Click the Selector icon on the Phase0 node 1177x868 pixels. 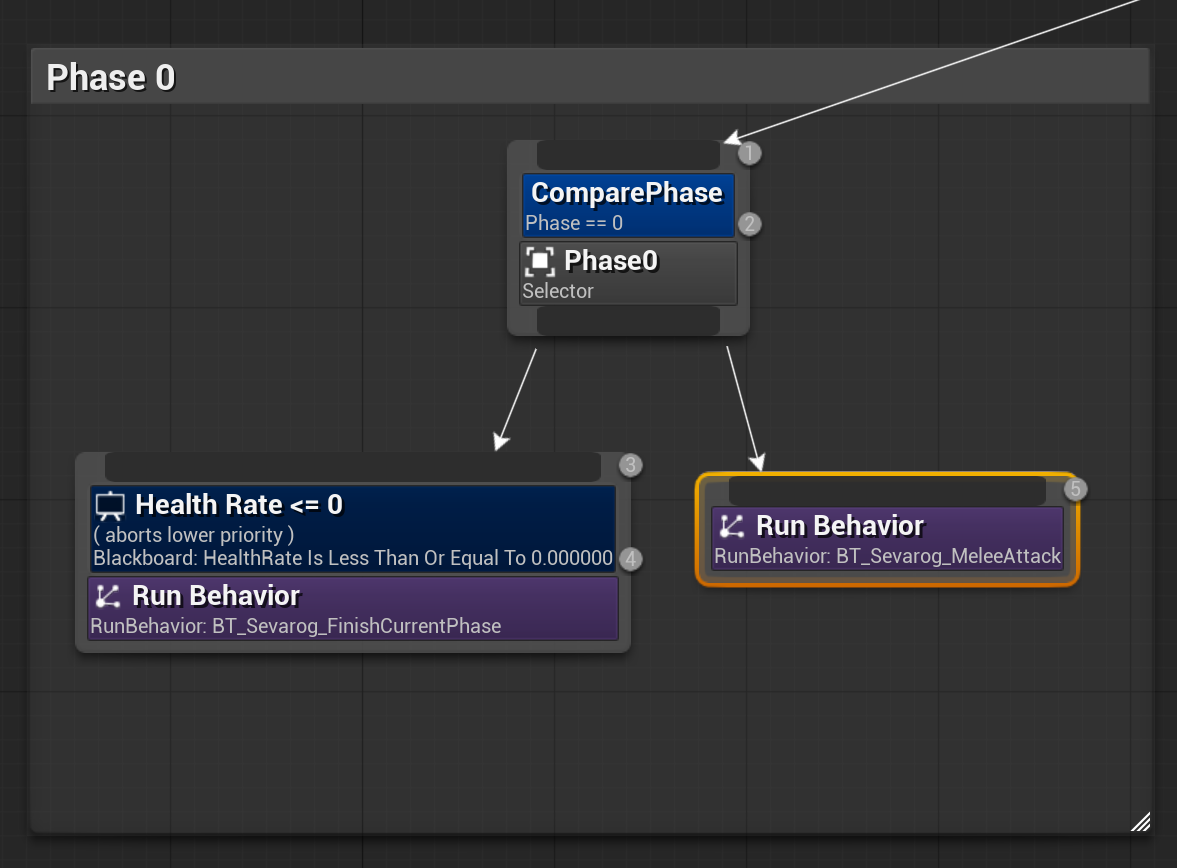(x=540, y=261)
